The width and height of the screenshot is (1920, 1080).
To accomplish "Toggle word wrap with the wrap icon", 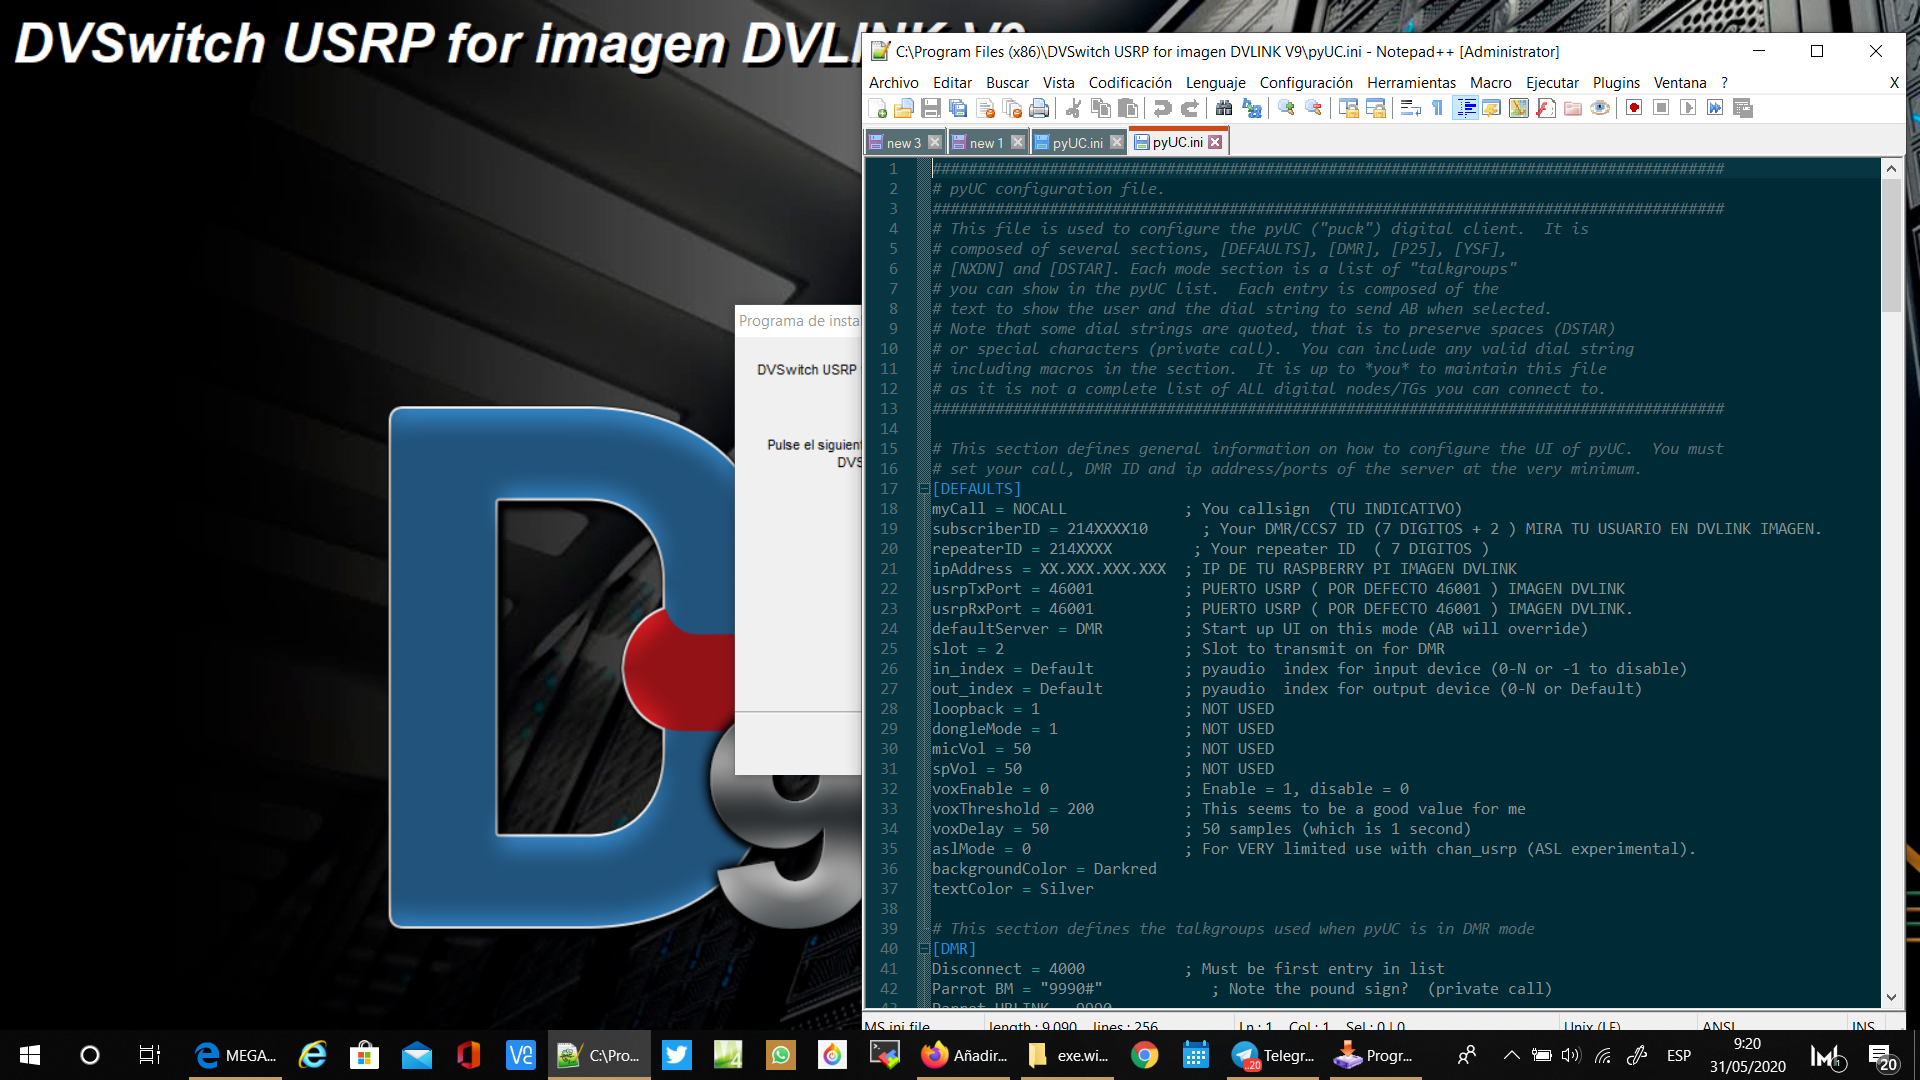I will pyautogui.click(x=1410, y=108).
